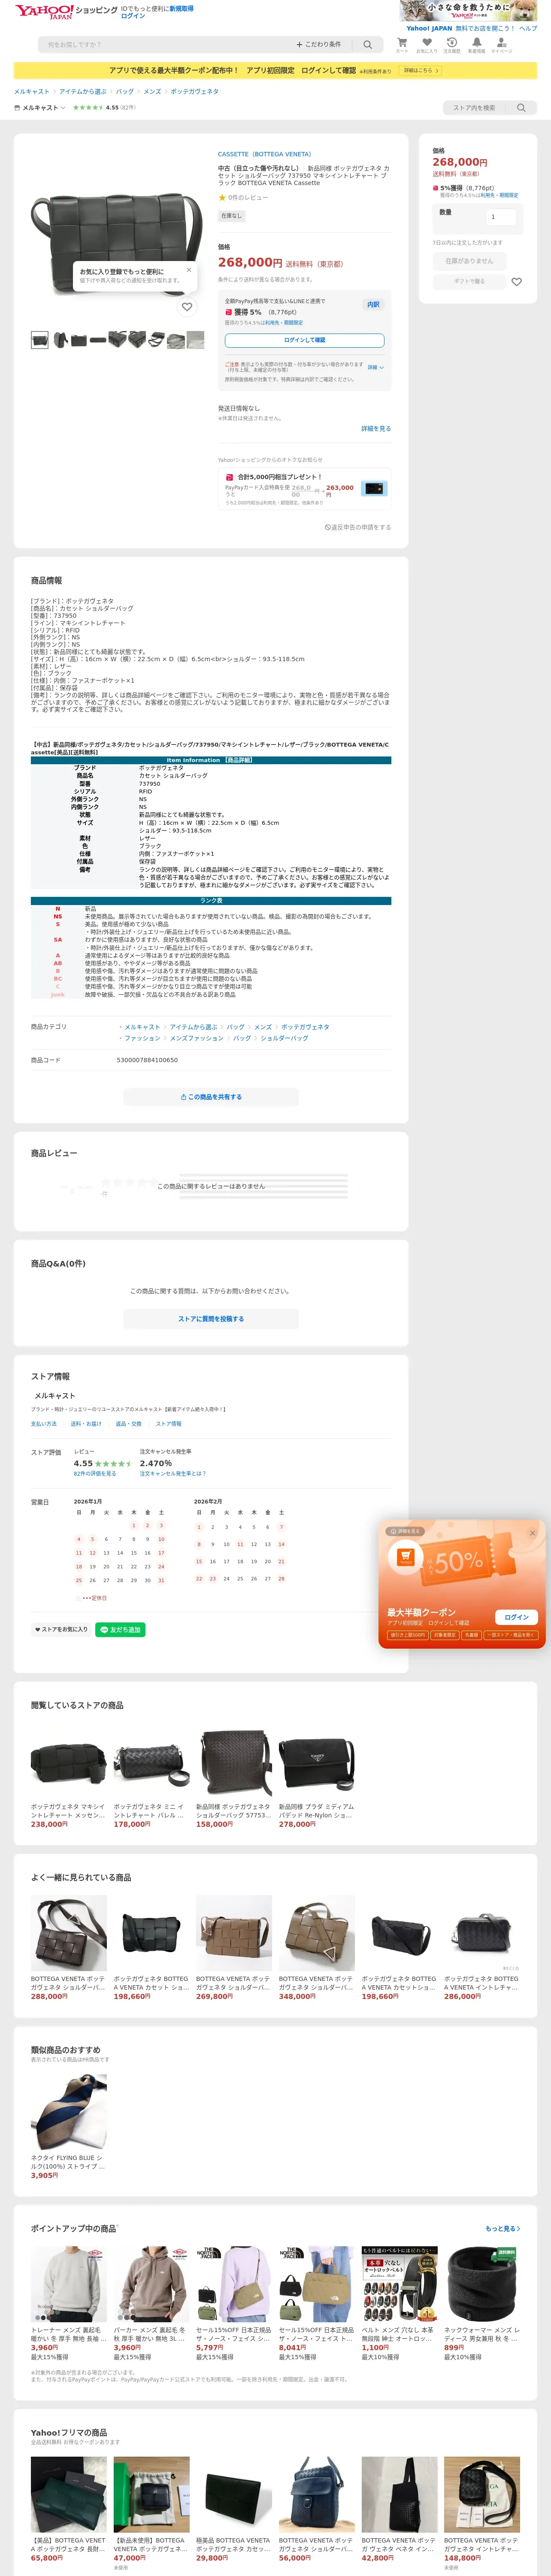Select second product thumbnail image
The width and height of the screenshot is (551, 2576).
click(x=60, y=340)
